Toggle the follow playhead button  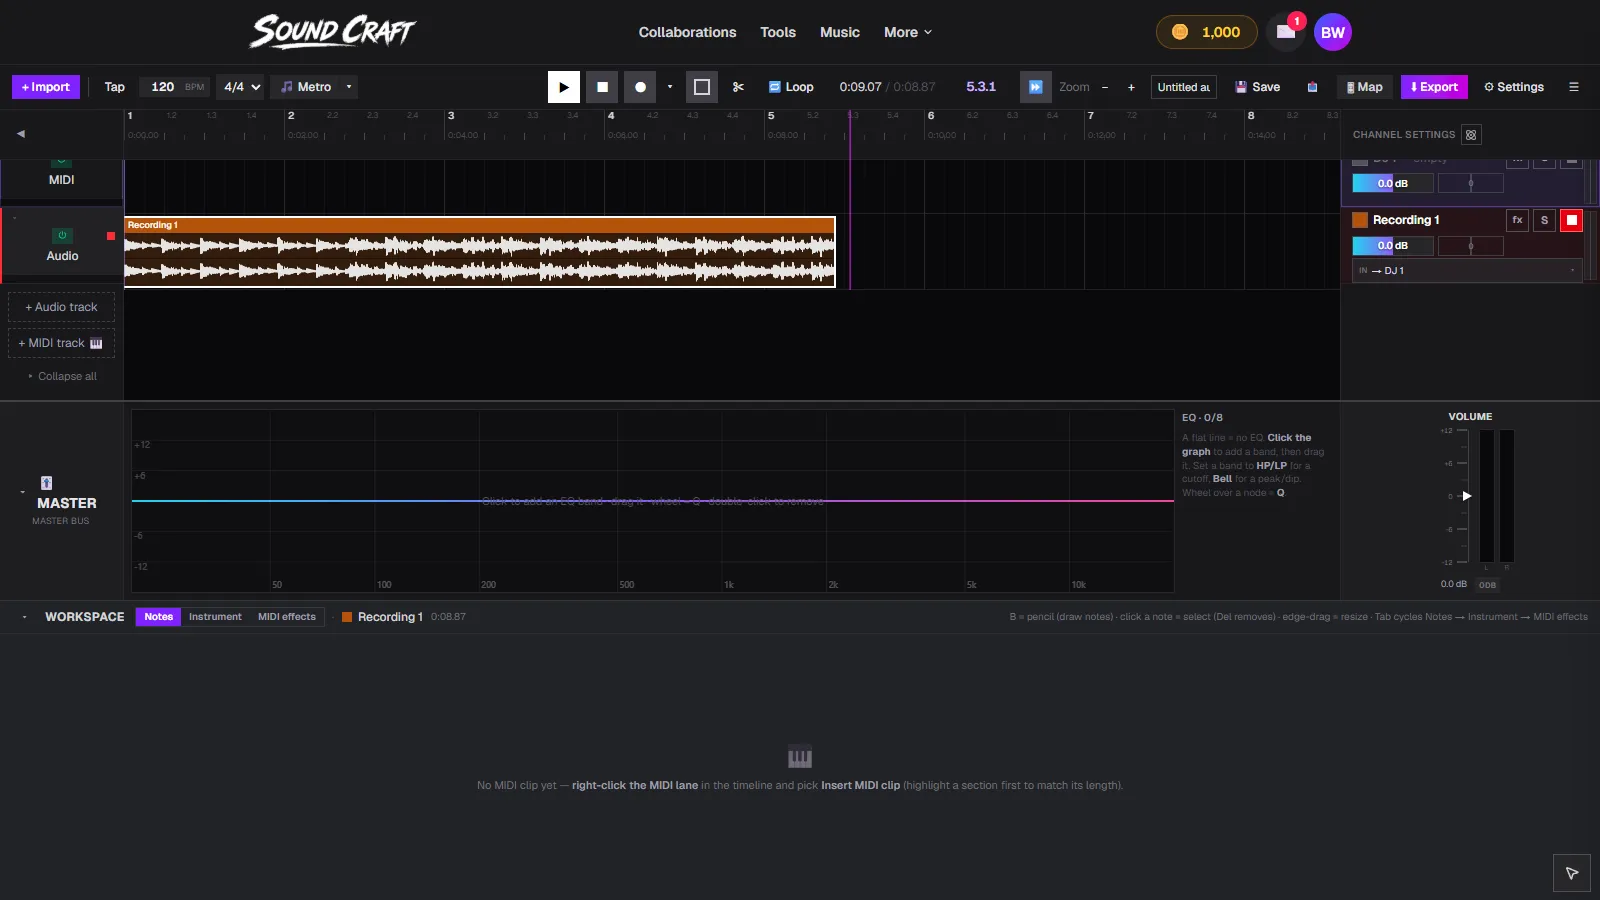(1036, 87)
